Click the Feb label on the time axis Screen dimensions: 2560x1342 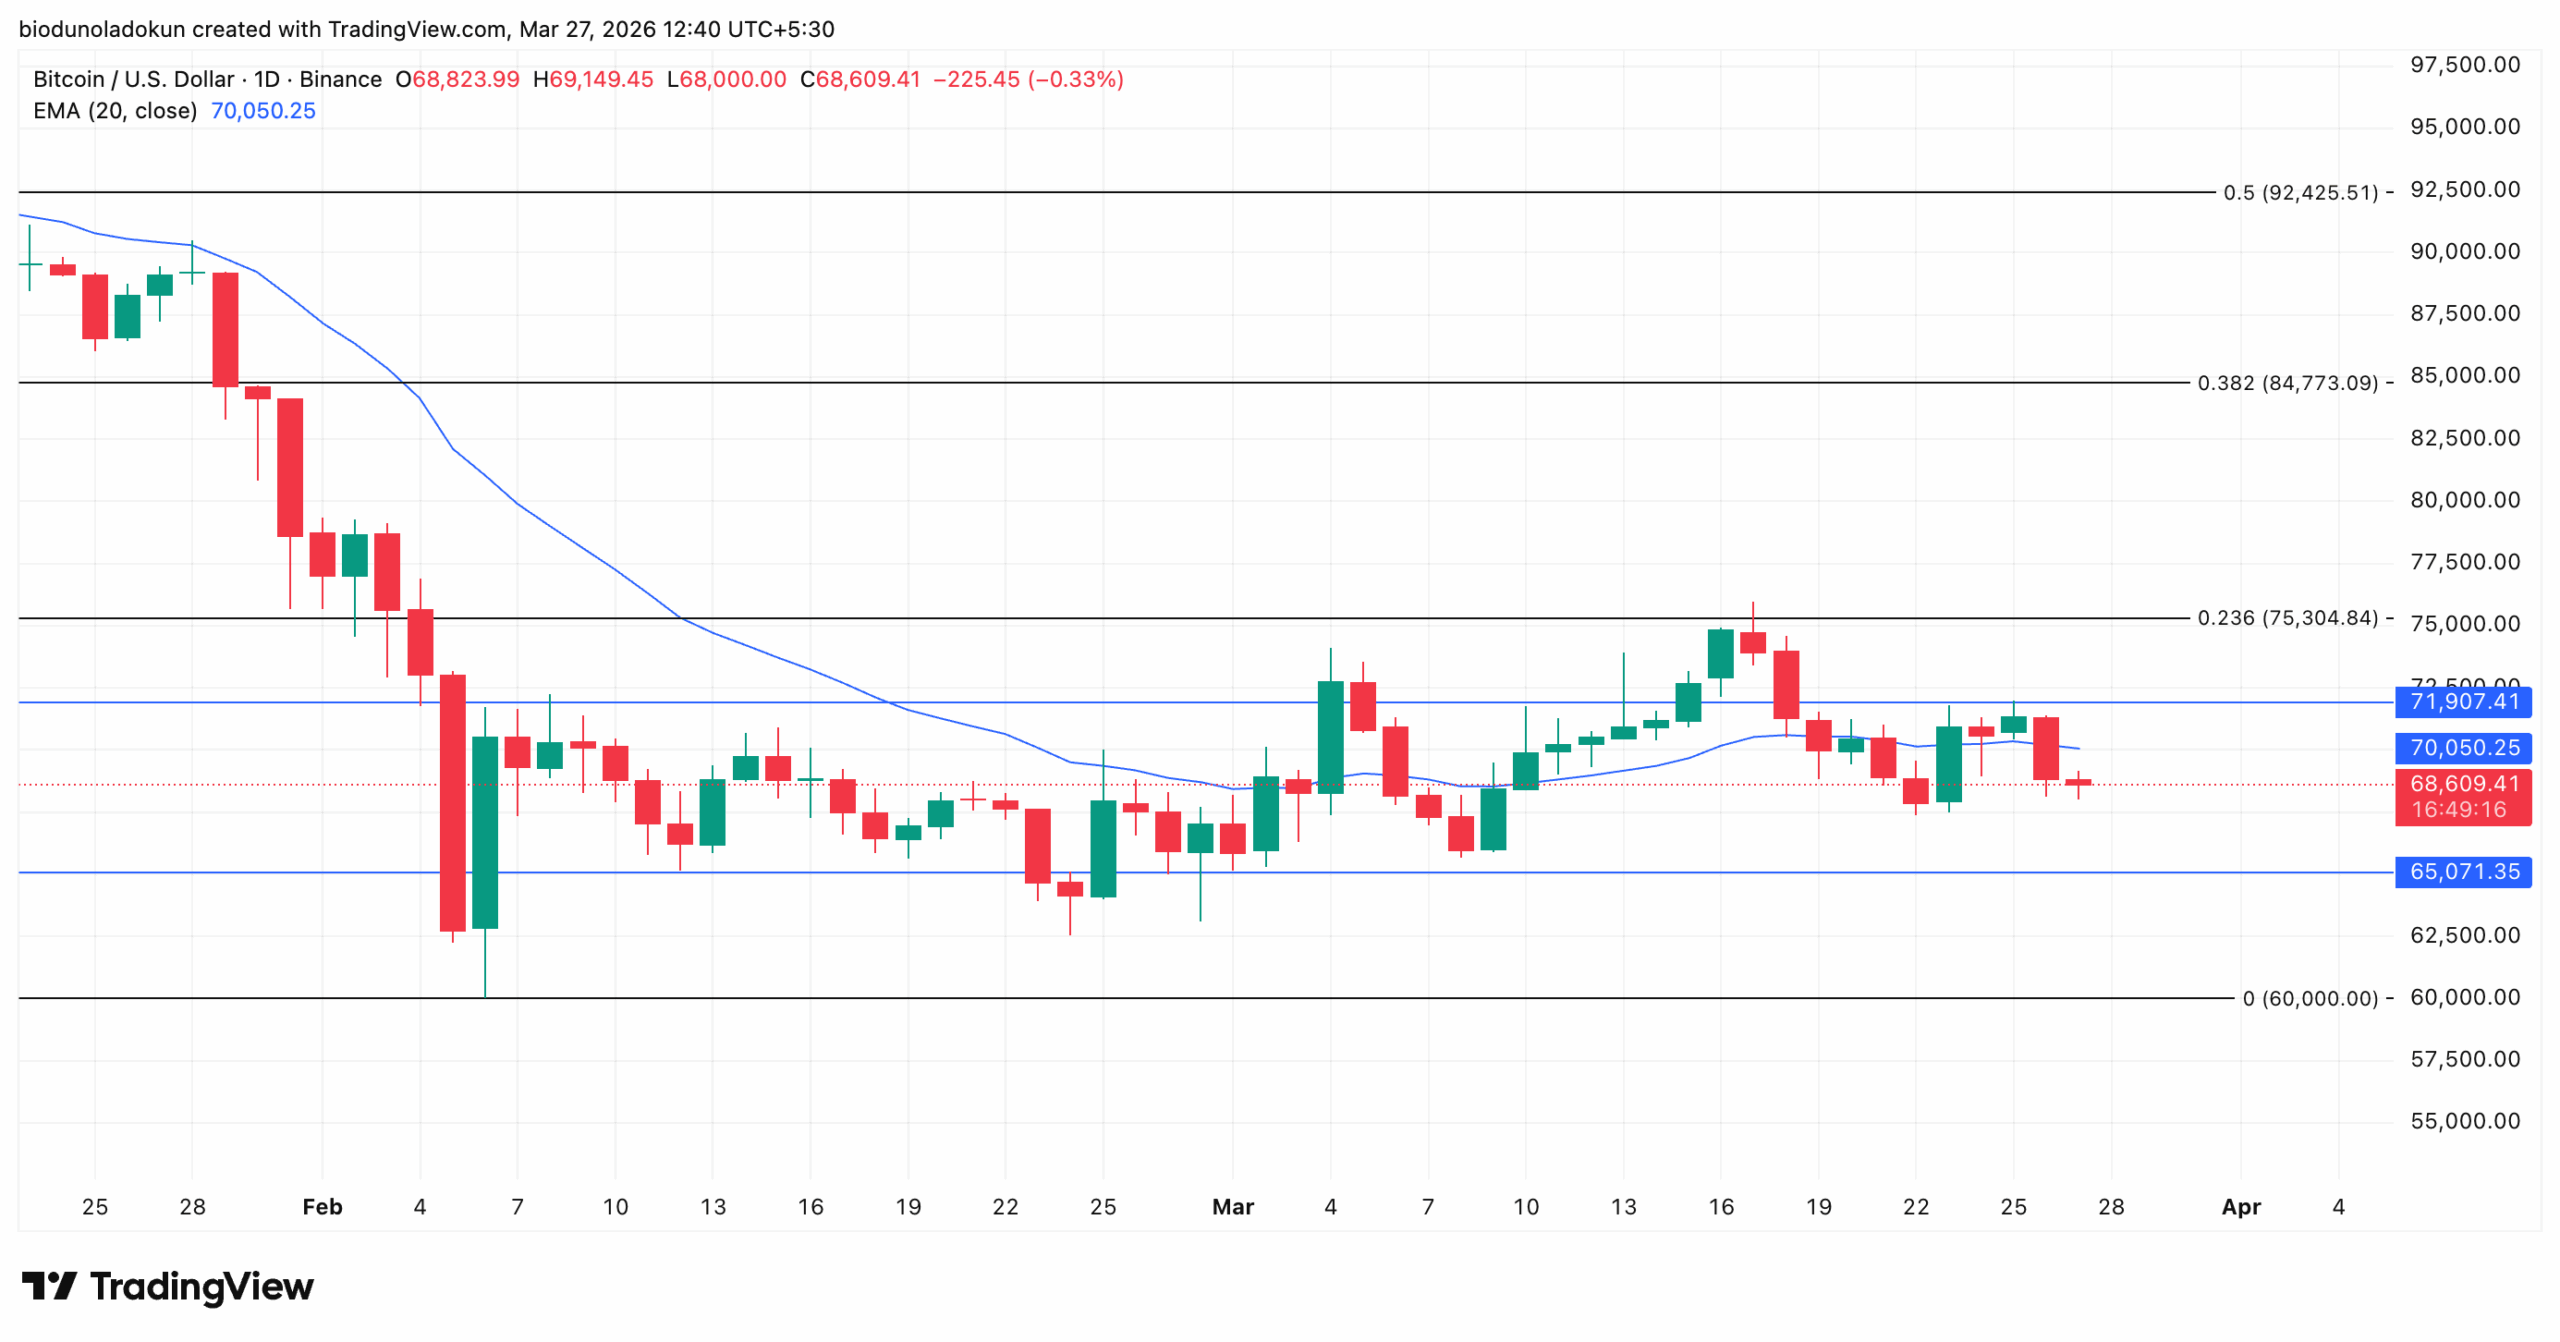[x=322, y=1208]
